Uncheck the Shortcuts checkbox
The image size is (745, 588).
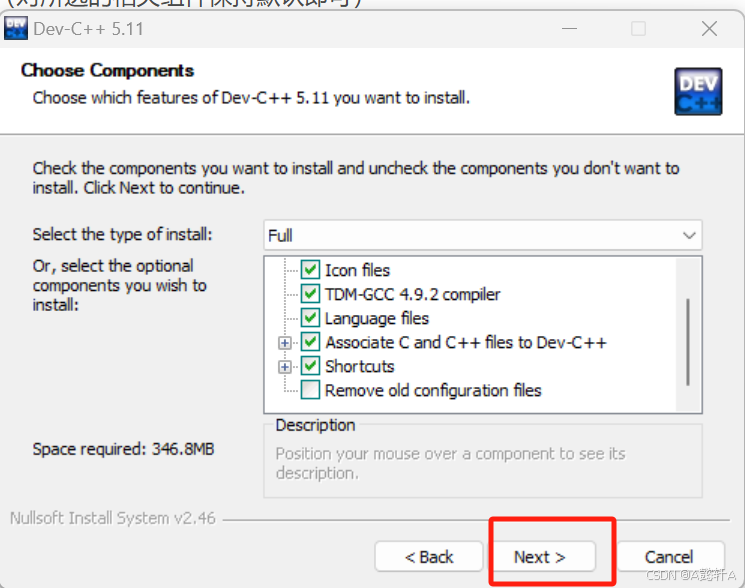pyautogui.click(x=310, y=366)
